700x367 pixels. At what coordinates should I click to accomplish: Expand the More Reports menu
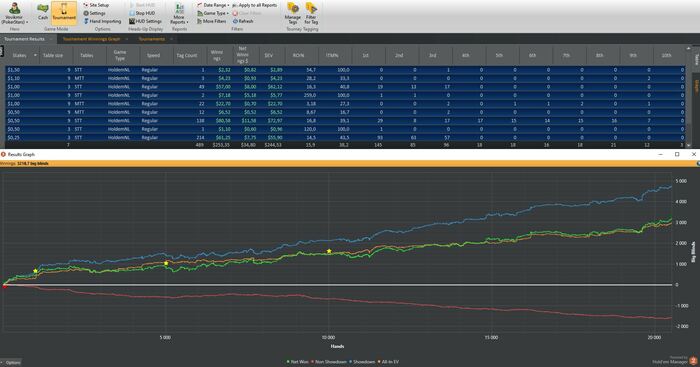click(179, 14)
